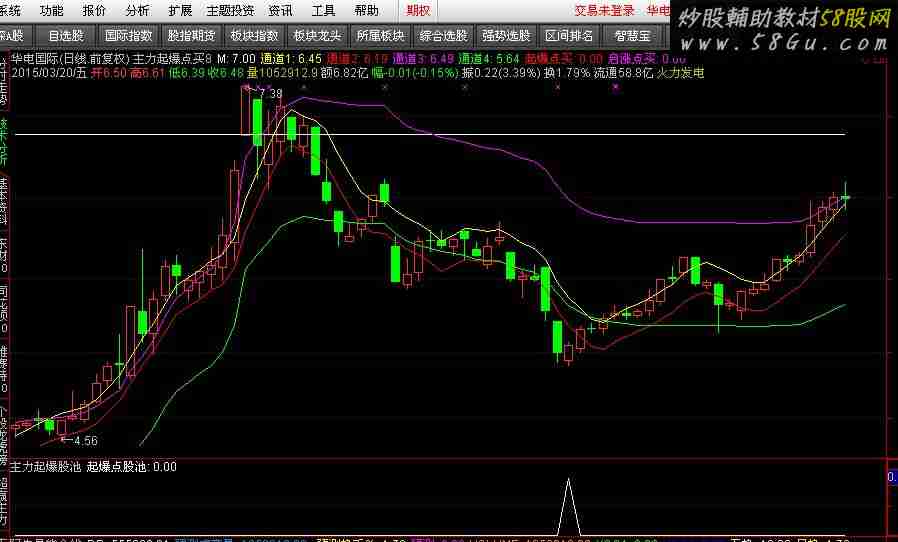Click the 额6.82亿 amount value

(x=344, y=73)
